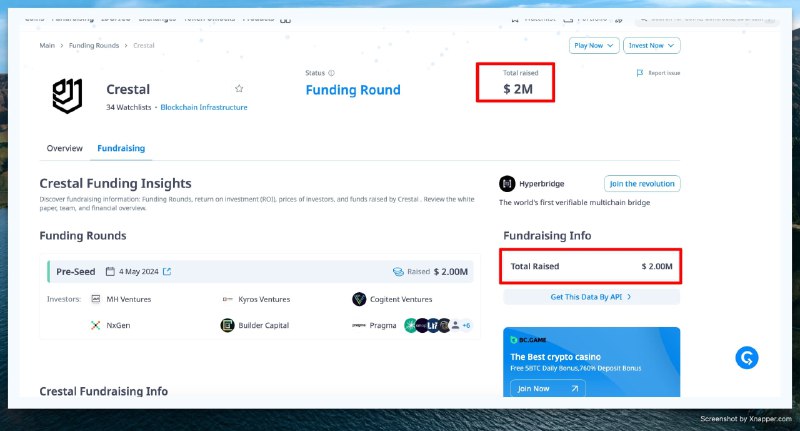Click the MH Ventures investor name
This screenshot has height=431, width=800.
[129, 299]
